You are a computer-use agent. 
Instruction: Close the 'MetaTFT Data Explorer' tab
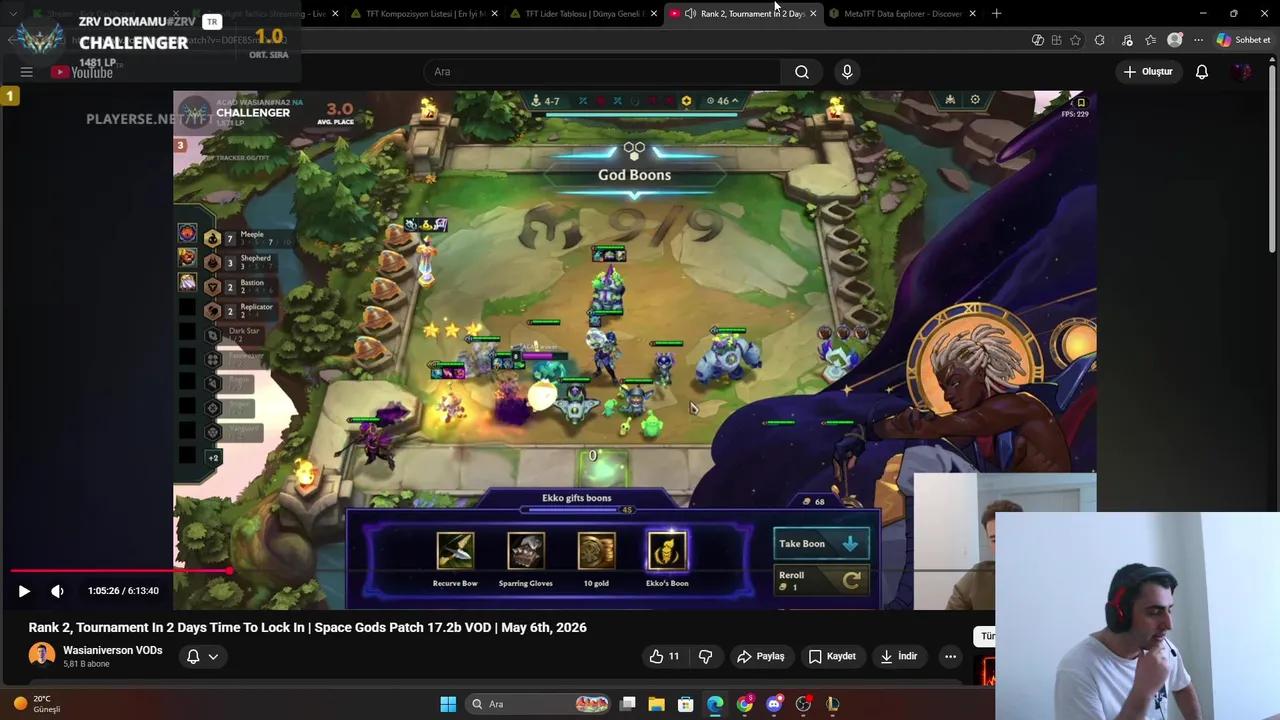(972, 14)
